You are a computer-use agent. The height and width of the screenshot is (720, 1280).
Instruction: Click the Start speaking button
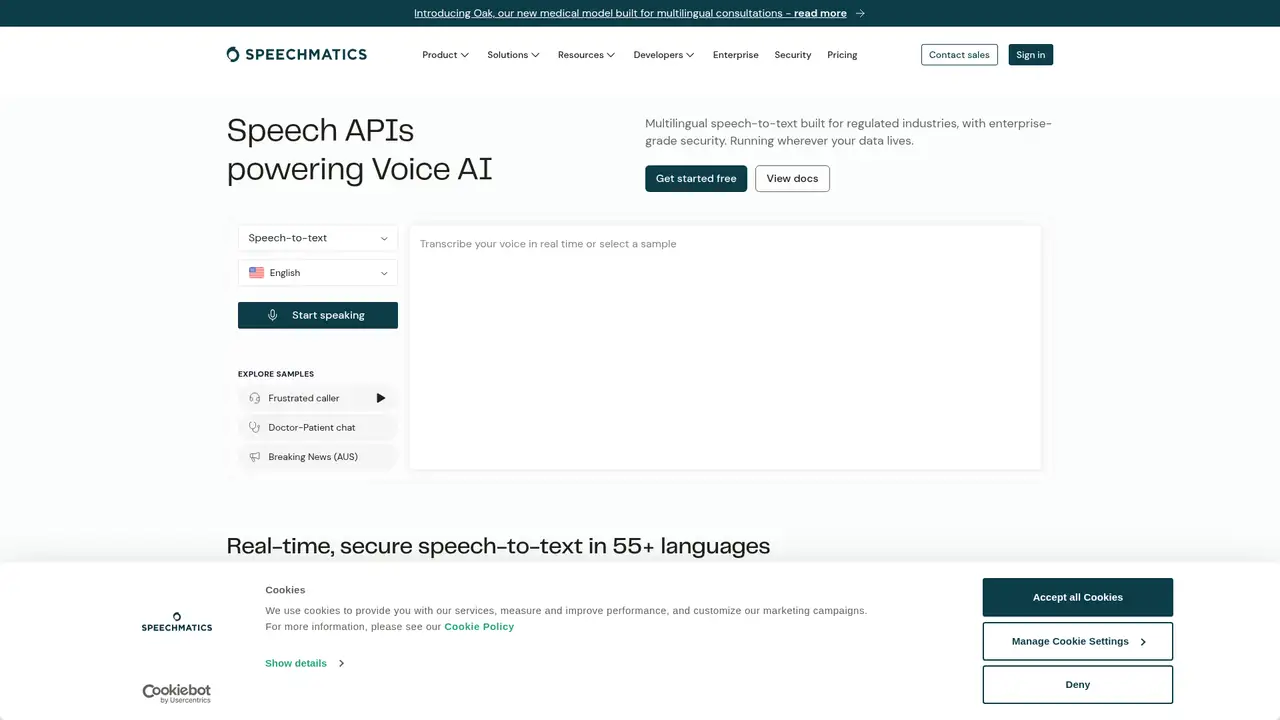point(318,315)
